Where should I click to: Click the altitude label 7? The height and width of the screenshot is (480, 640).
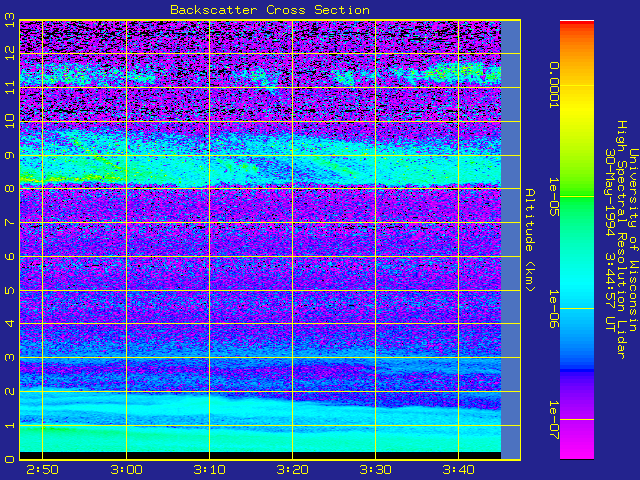tap(10, 222)
